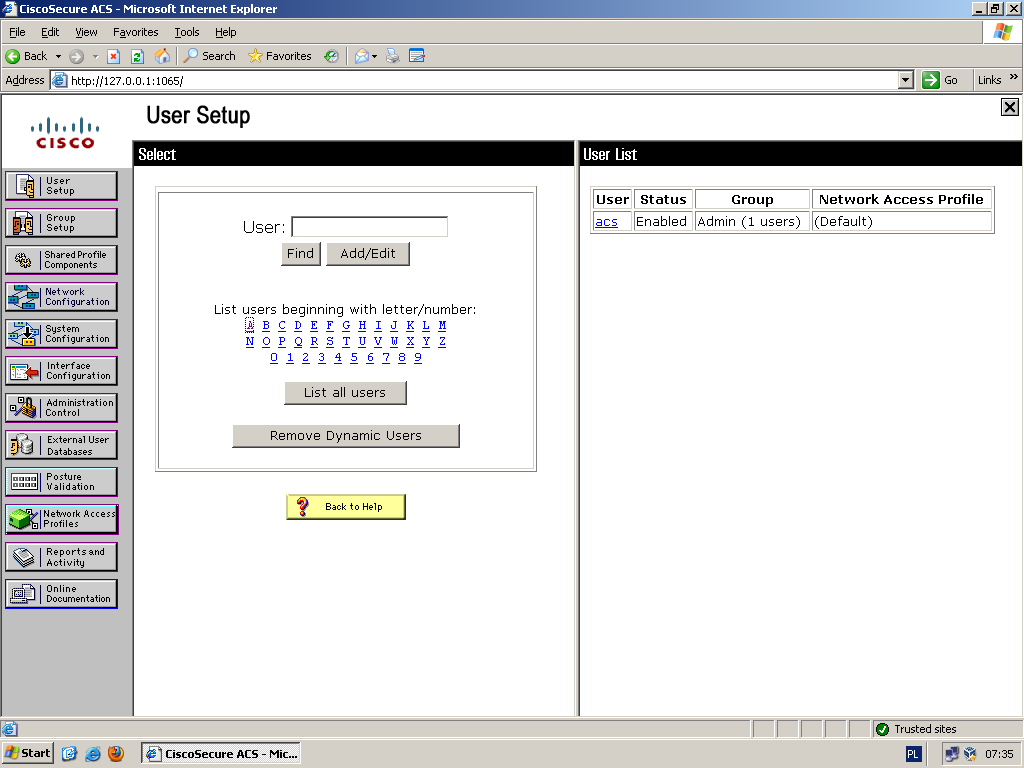Expand the address bar dropdown arrow
Screen dimensions: 1024x768
point(905,80)
